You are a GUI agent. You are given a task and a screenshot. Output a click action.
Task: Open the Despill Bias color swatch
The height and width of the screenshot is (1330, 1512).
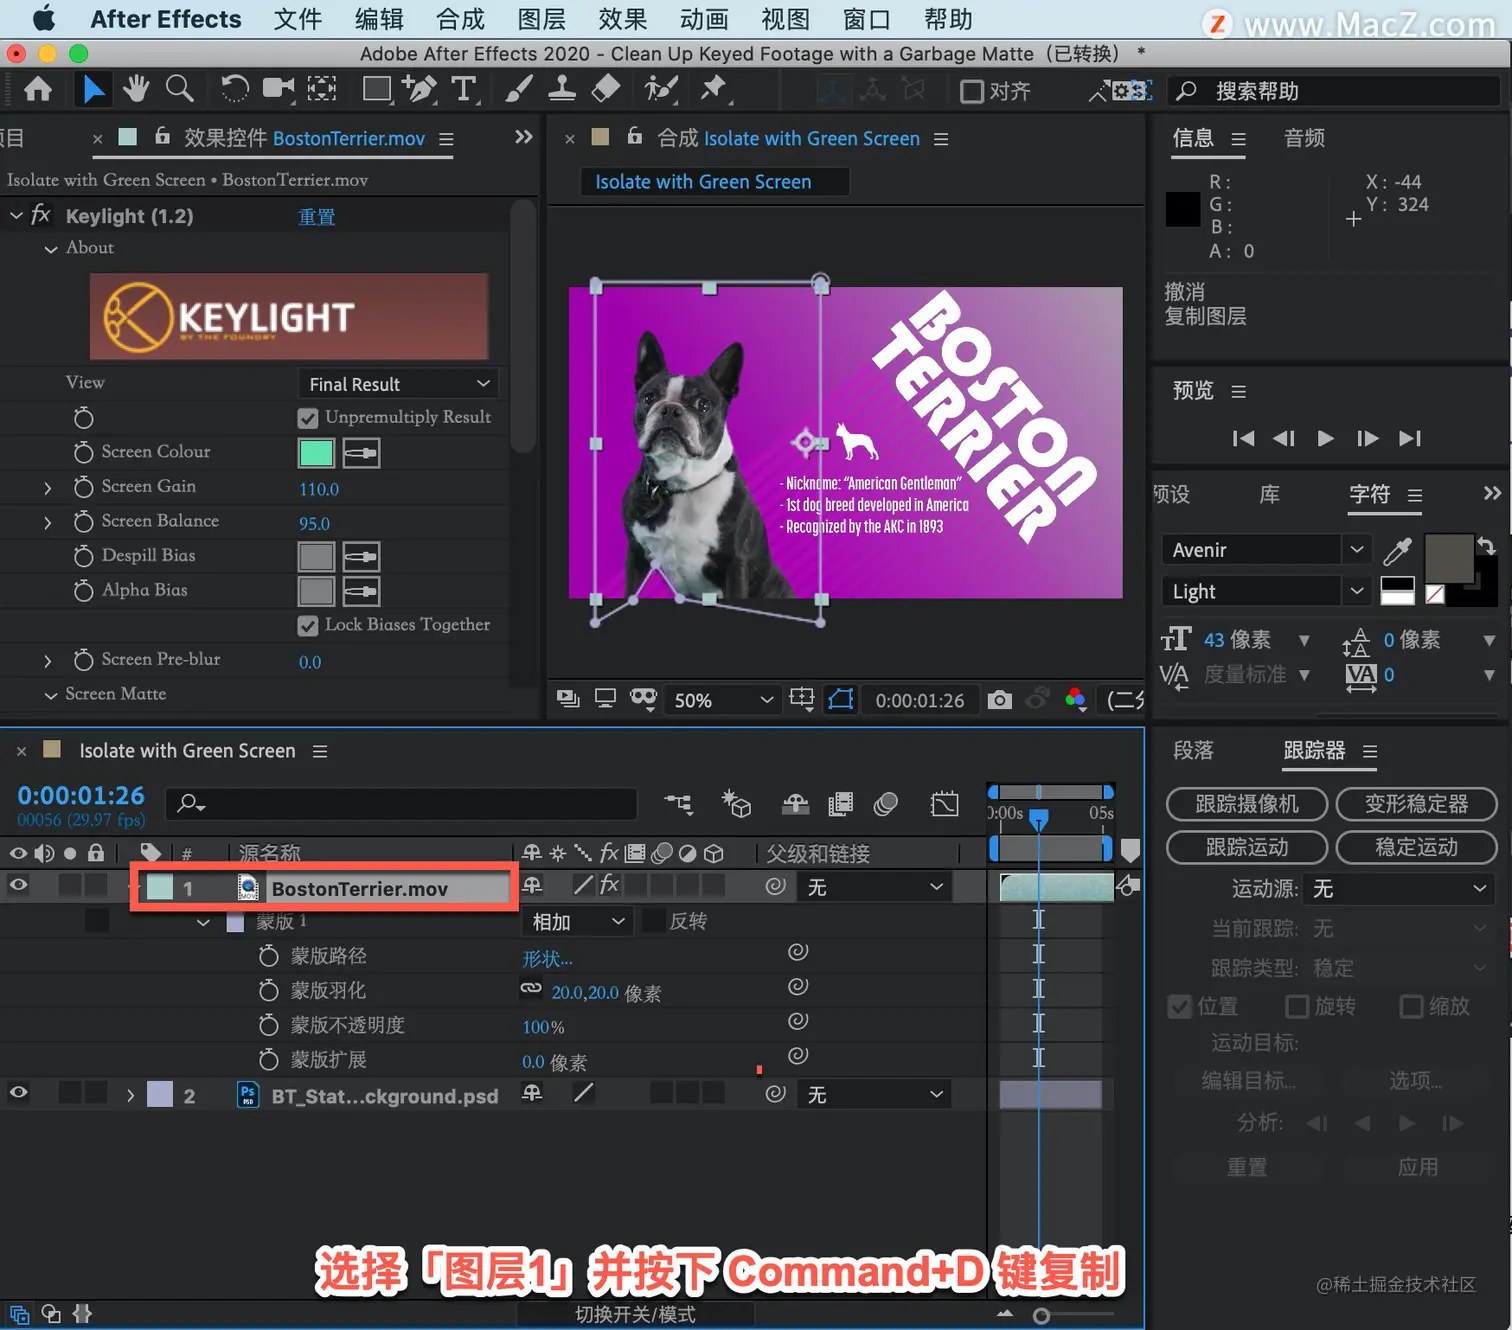(x=316, y=556)
